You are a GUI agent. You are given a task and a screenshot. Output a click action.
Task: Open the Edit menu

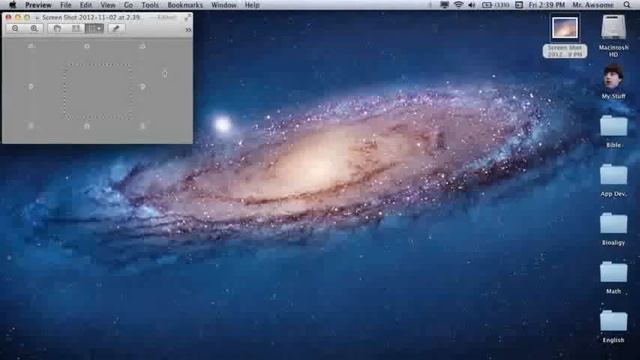86,5
